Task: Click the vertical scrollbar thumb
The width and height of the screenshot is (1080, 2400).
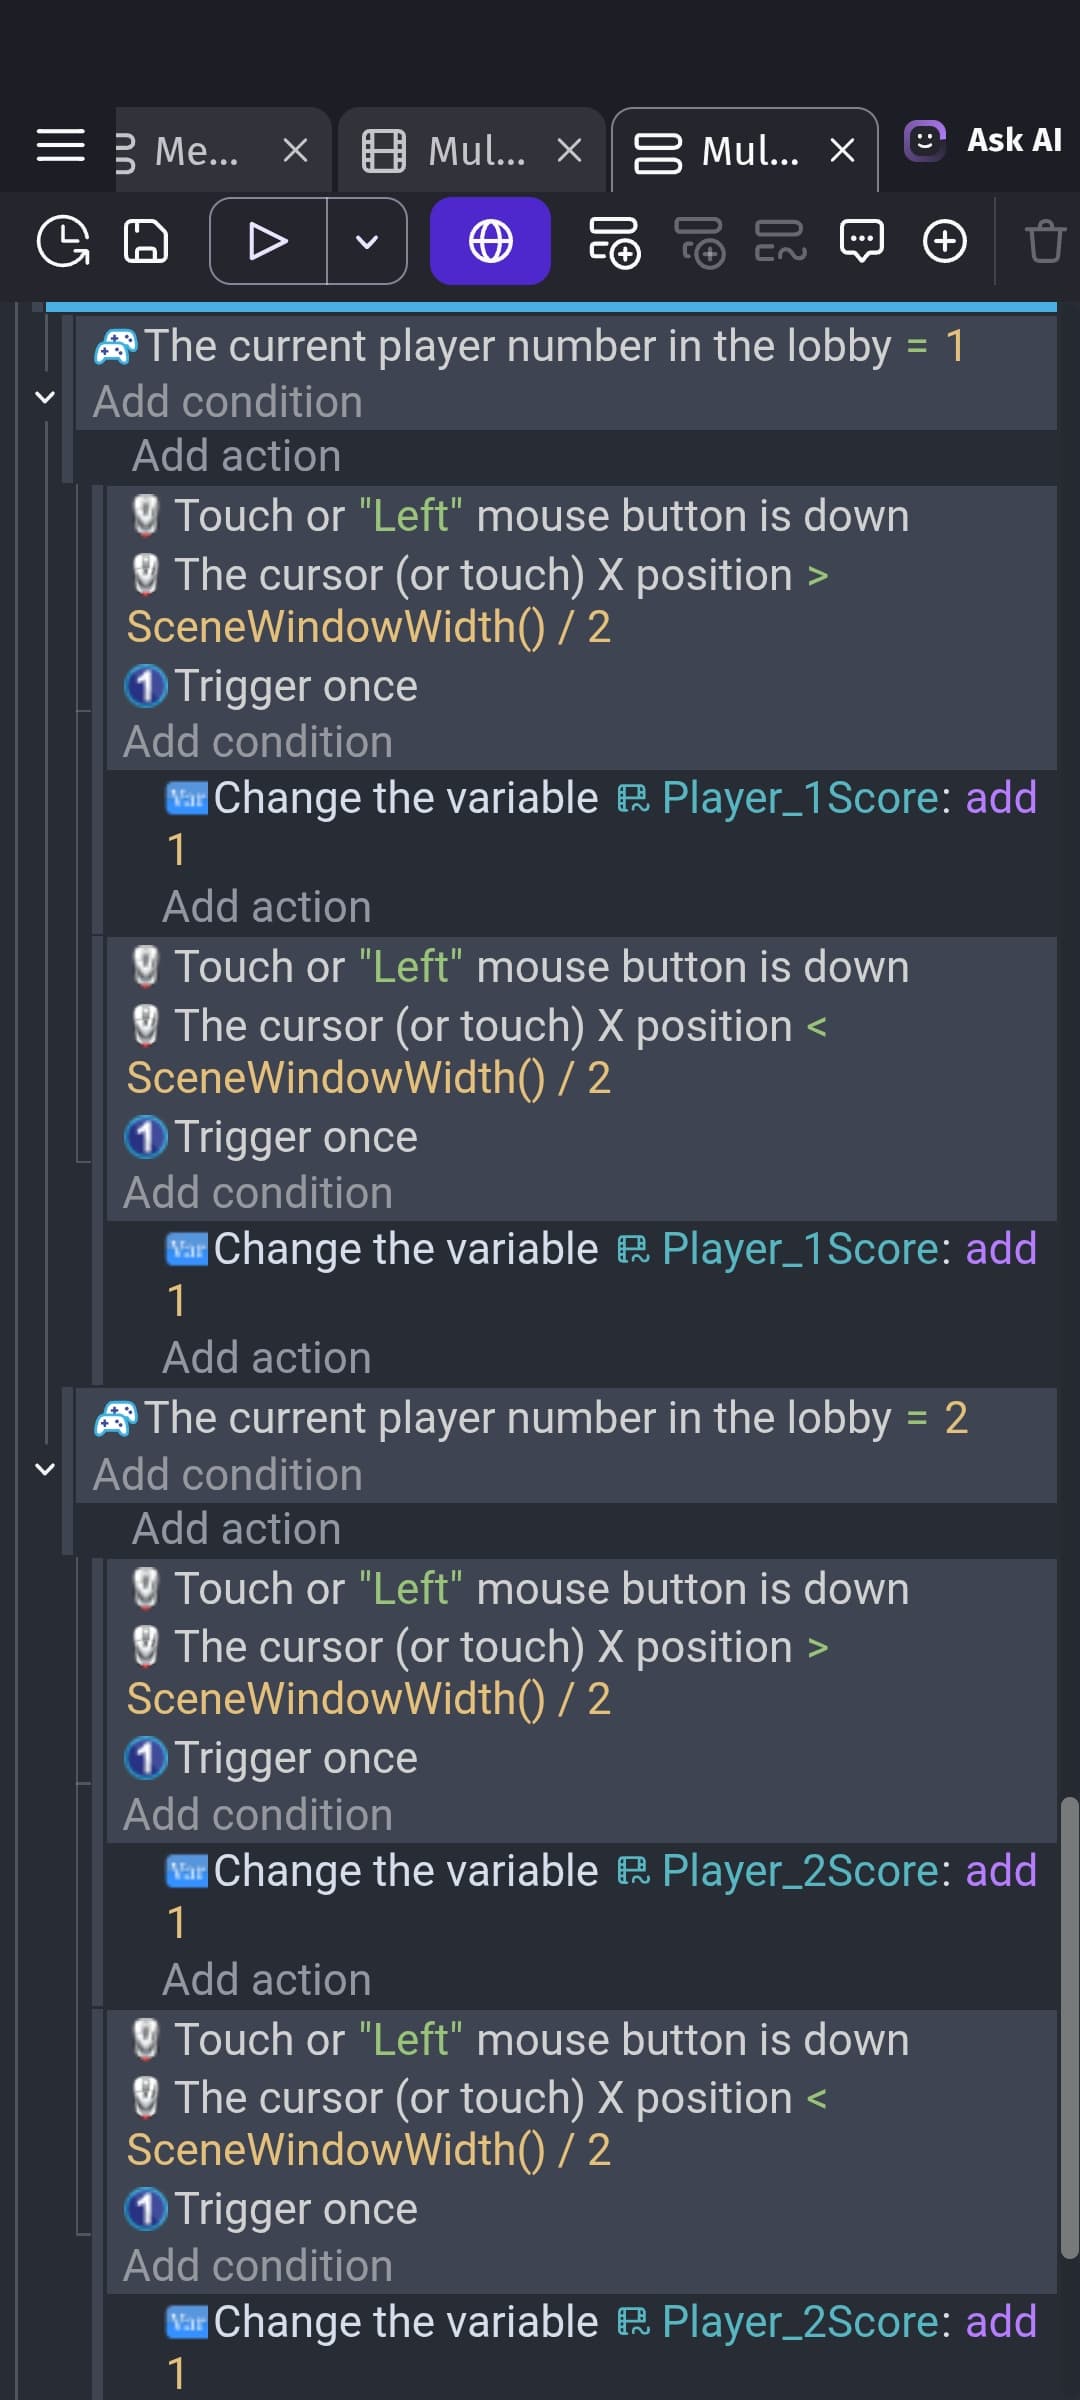Action: [x=1069, y=2028]
